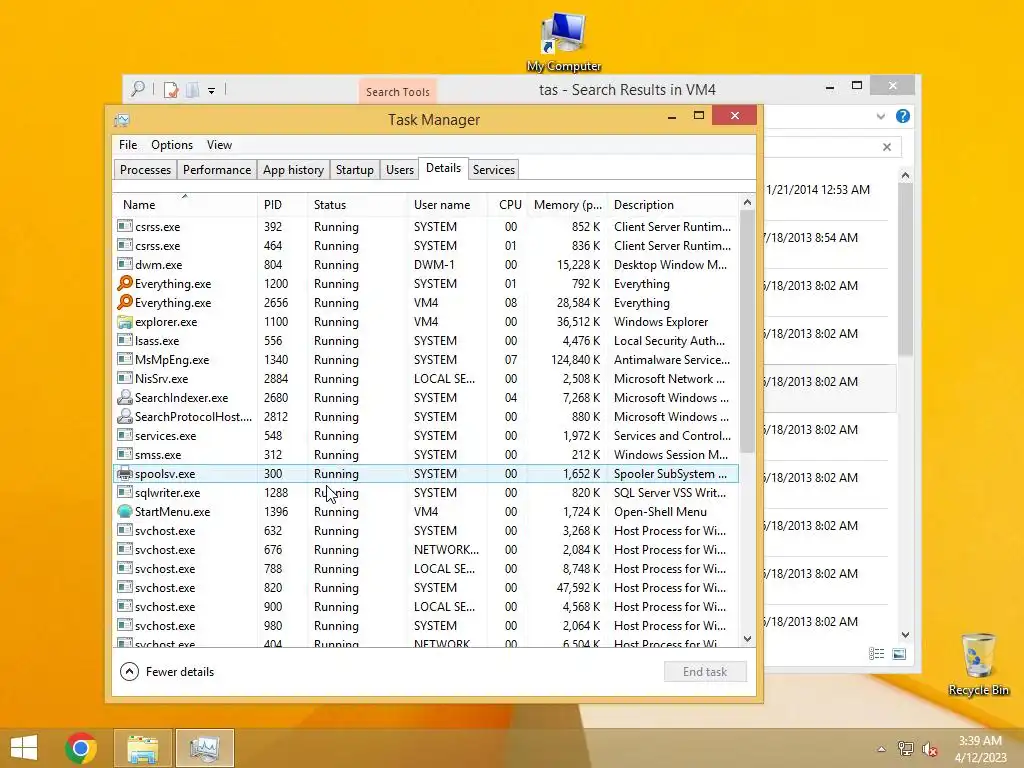Click the process list scroll down arrow

748,639
